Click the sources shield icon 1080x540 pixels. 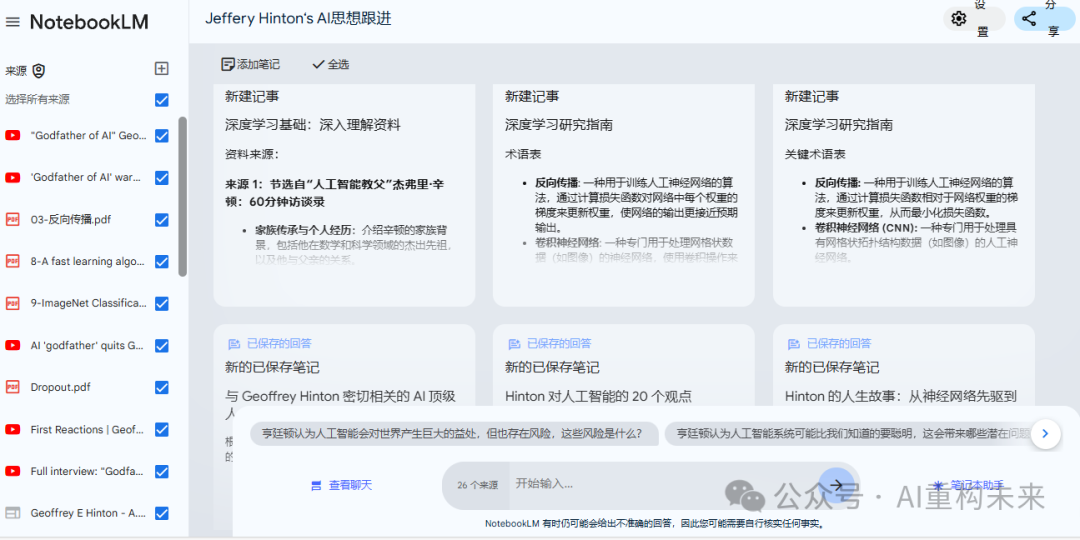pyautogui.click(x=39, y=71)
